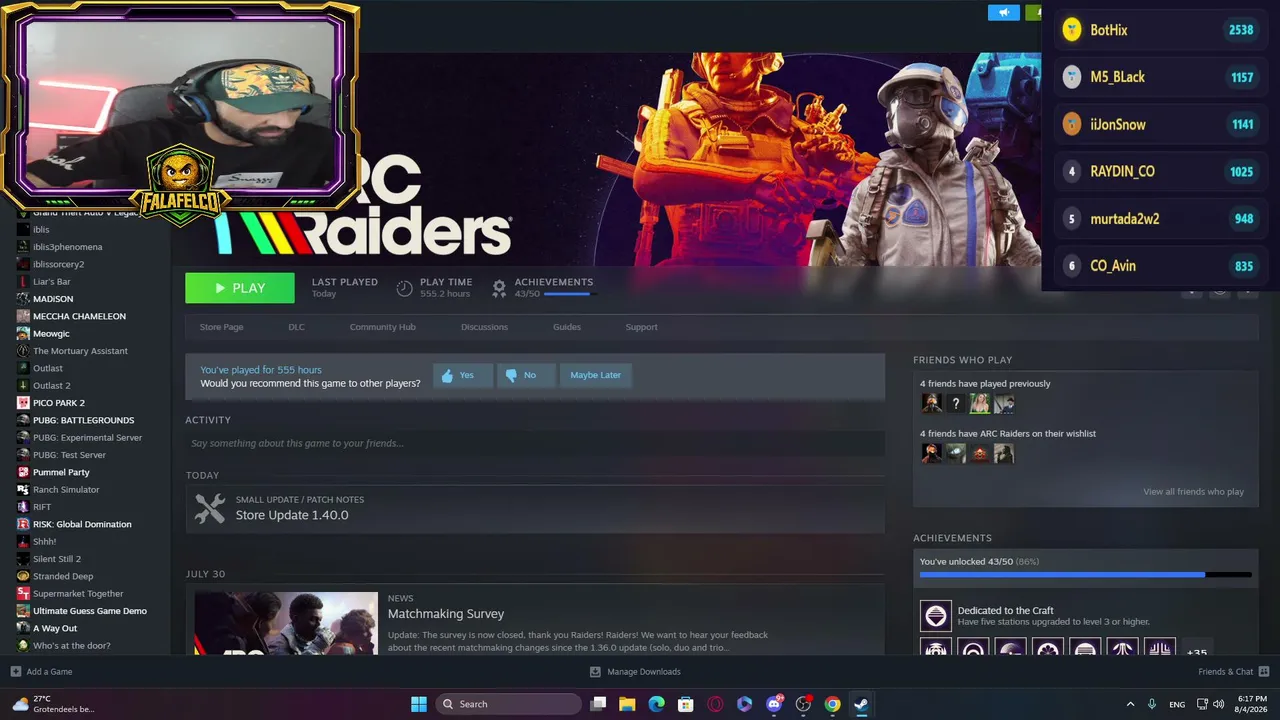
Task: Open the Windows Start menu
Action: [419, 704]
